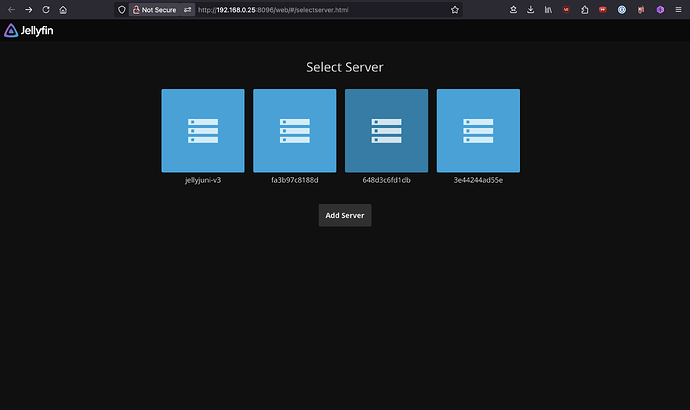Click the blue circular extension icon

tap(622, 10)
